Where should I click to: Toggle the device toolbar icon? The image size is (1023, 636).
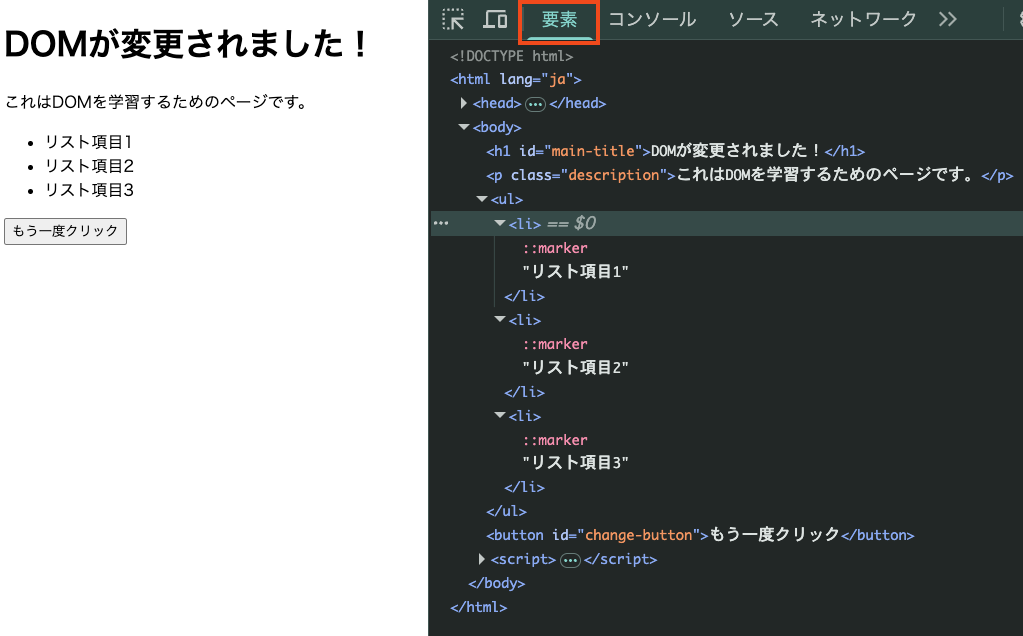495,19
